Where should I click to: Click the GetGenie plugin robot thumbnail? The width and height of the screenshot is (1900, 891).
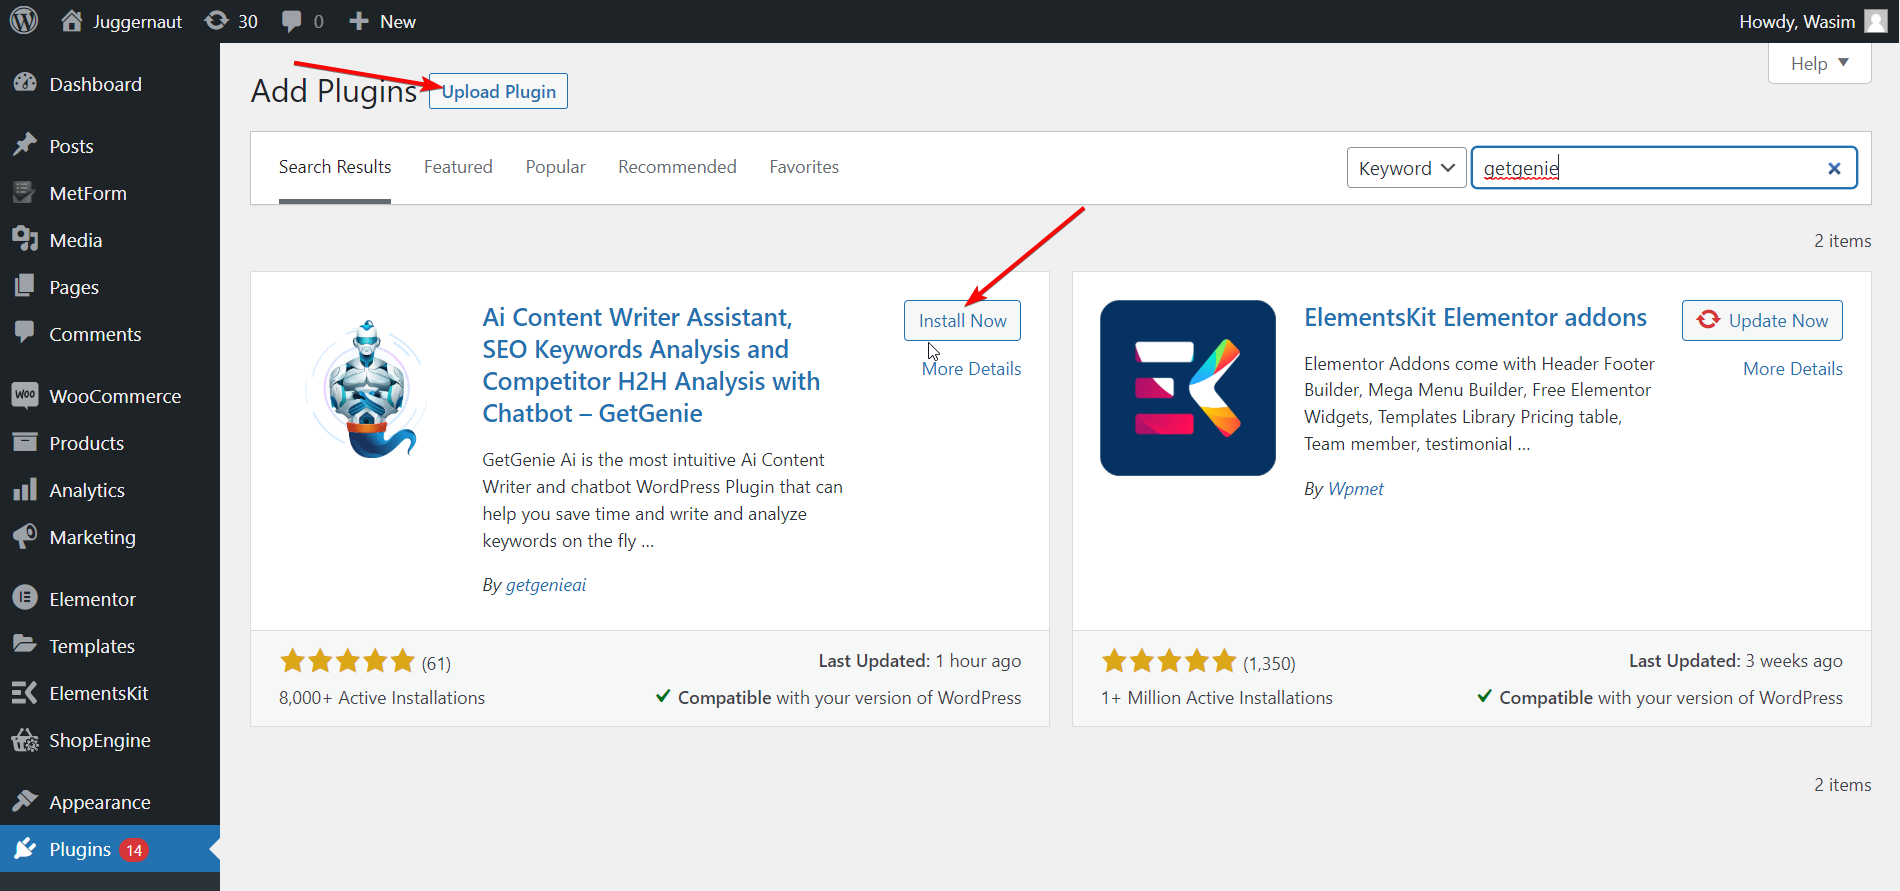(366, 388)
